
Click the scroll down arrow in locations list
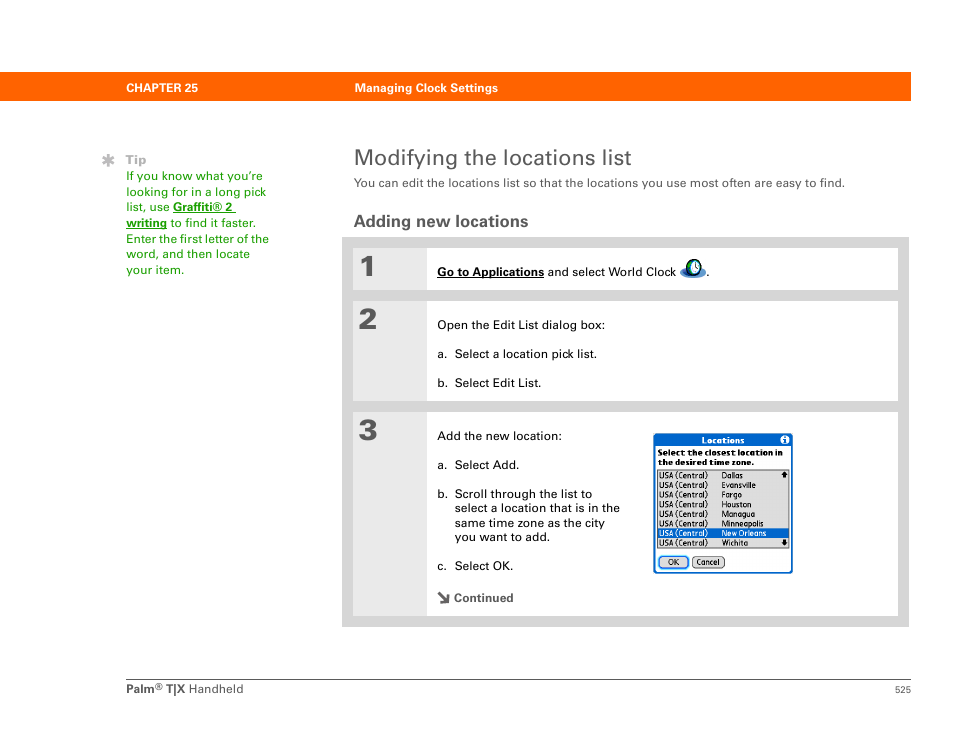click(x=784, y=543)
